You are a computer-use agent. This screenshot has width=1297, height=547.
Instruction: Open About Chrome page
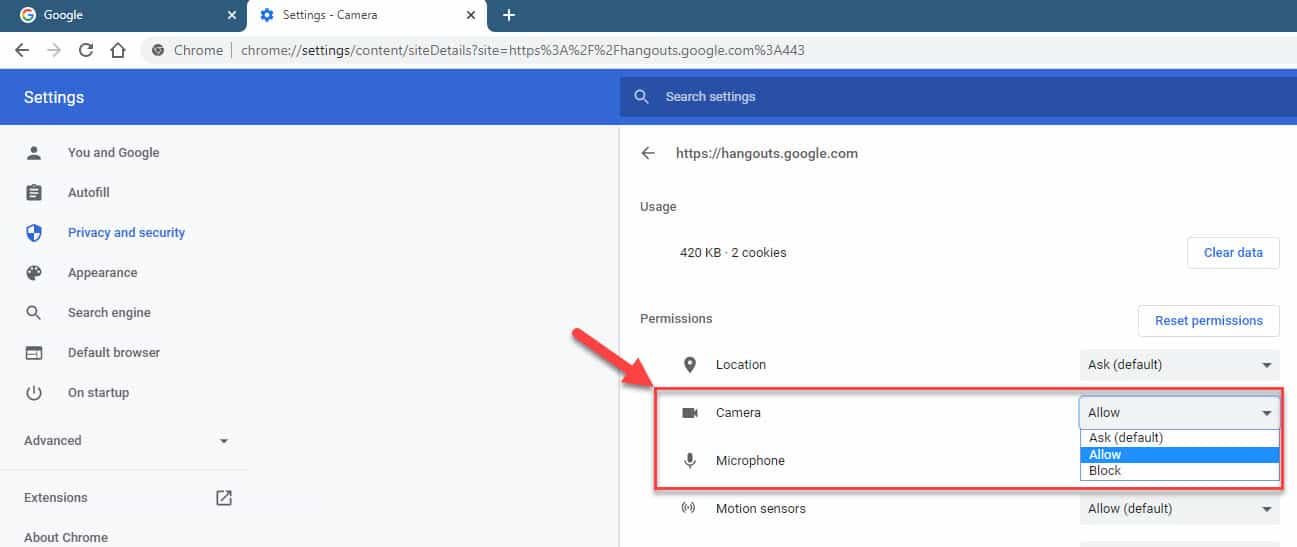(x=66, y=537)
